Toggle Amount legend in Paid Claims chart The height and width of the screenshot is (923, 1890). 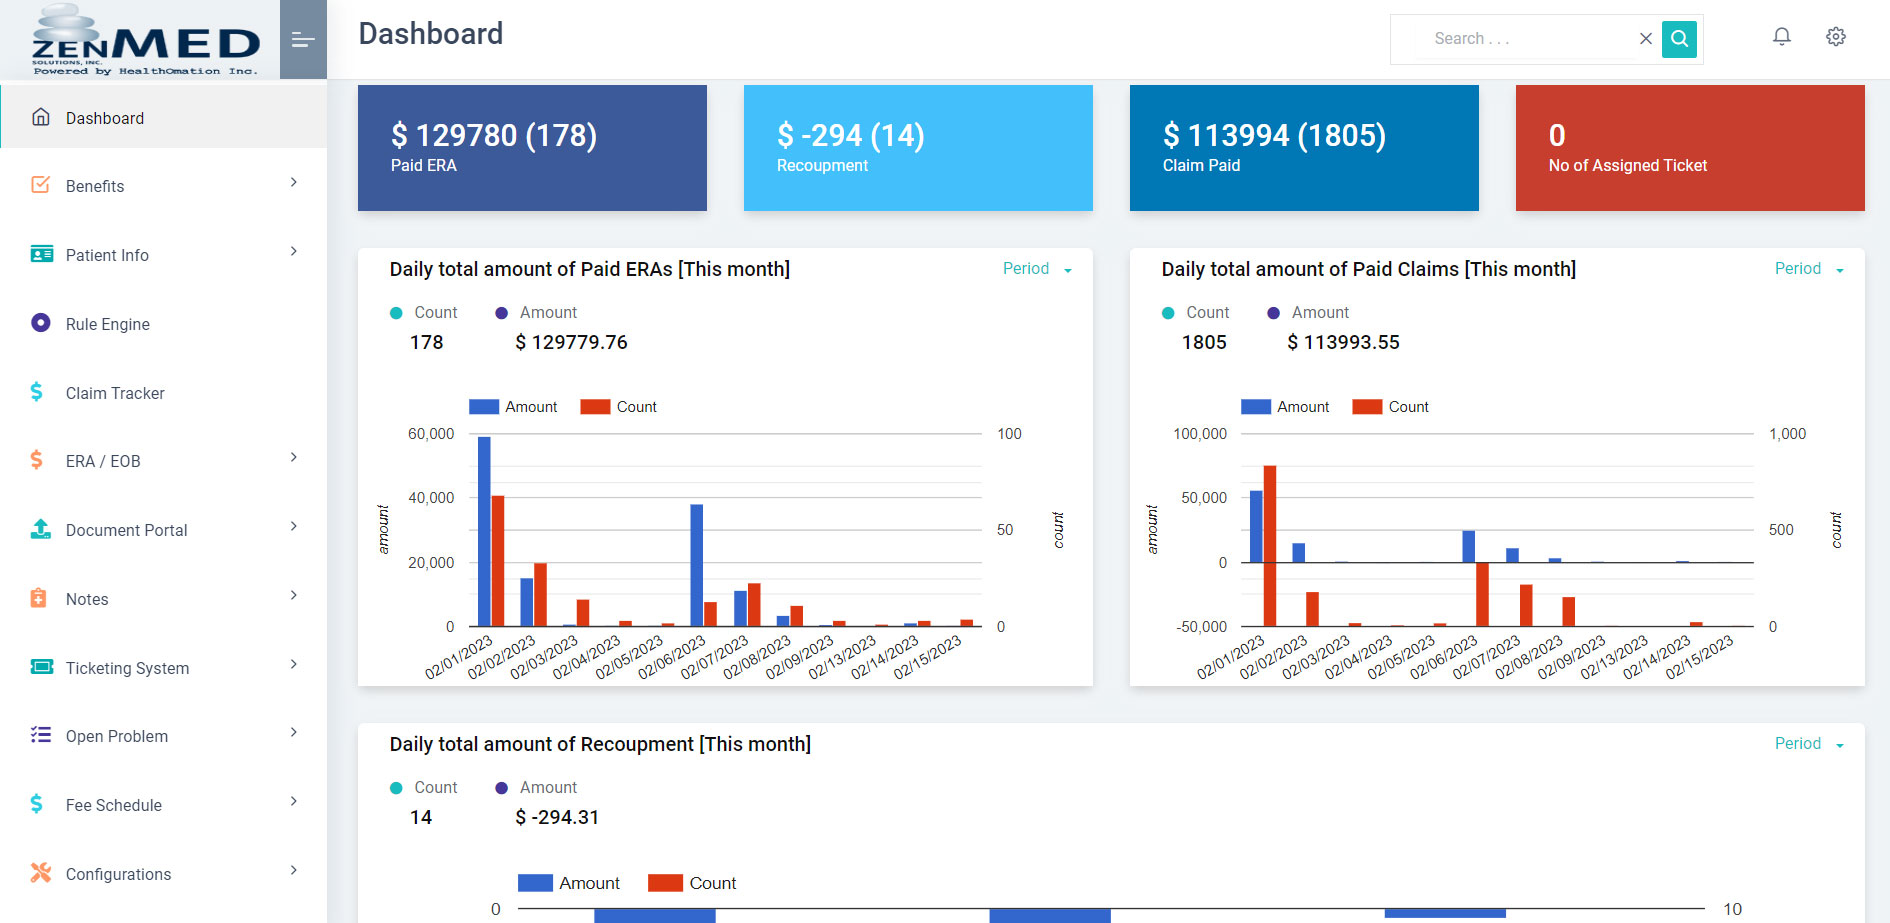(x=1285, y=407)
